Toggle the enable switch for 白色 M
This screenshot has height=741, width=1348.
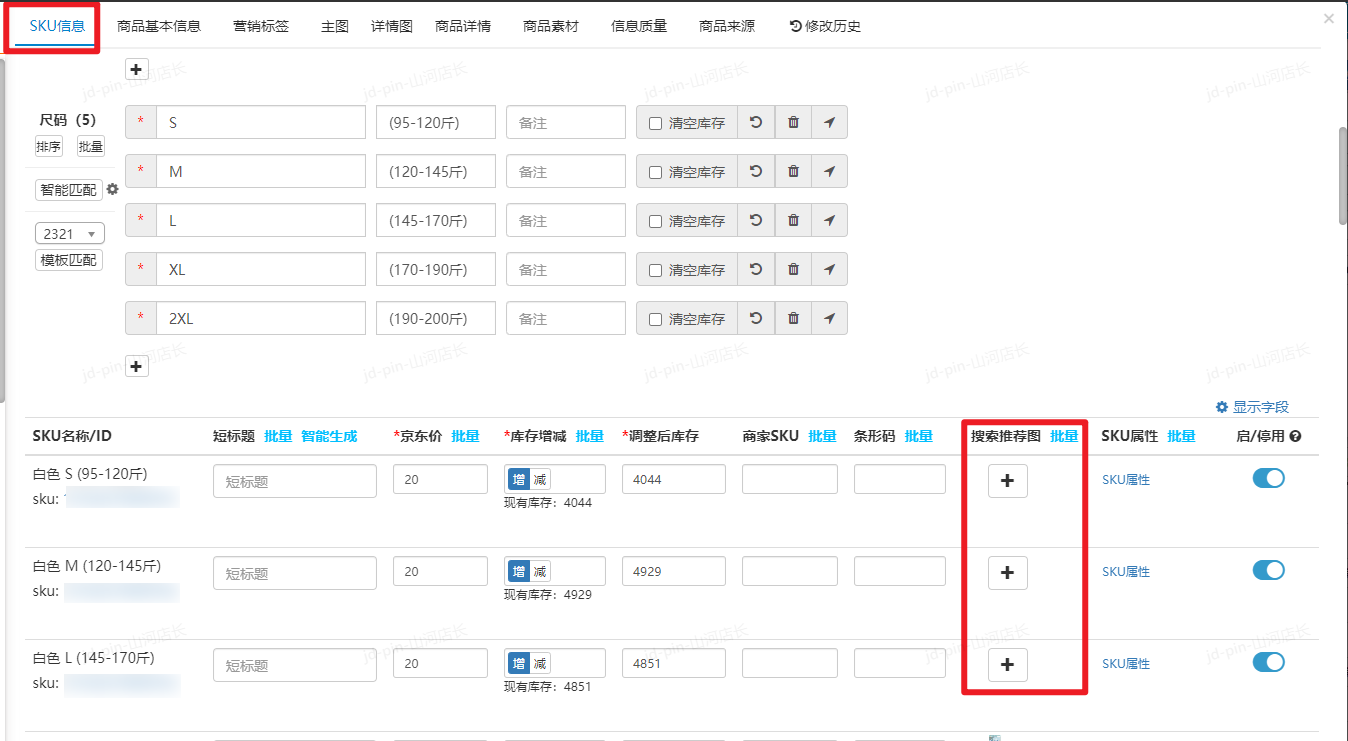[1268, 570]
